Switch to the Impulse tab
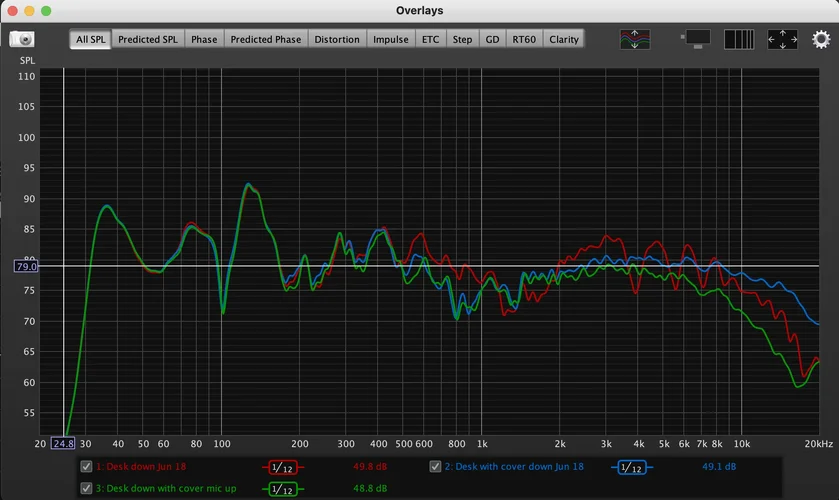The height and width of the screenshot is (500, 839). tap(390, 40)
